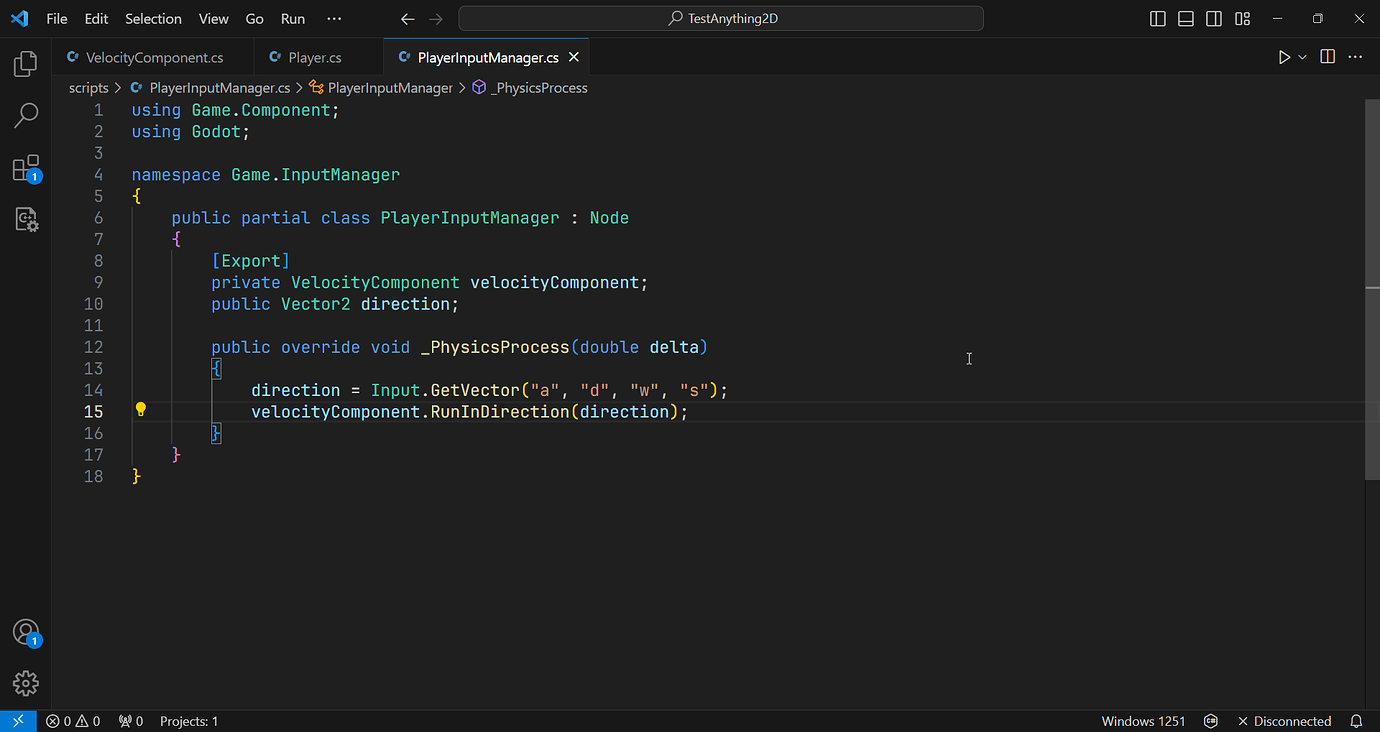
Task: Open the Customize Layout icon
Action: [1242, 19]
